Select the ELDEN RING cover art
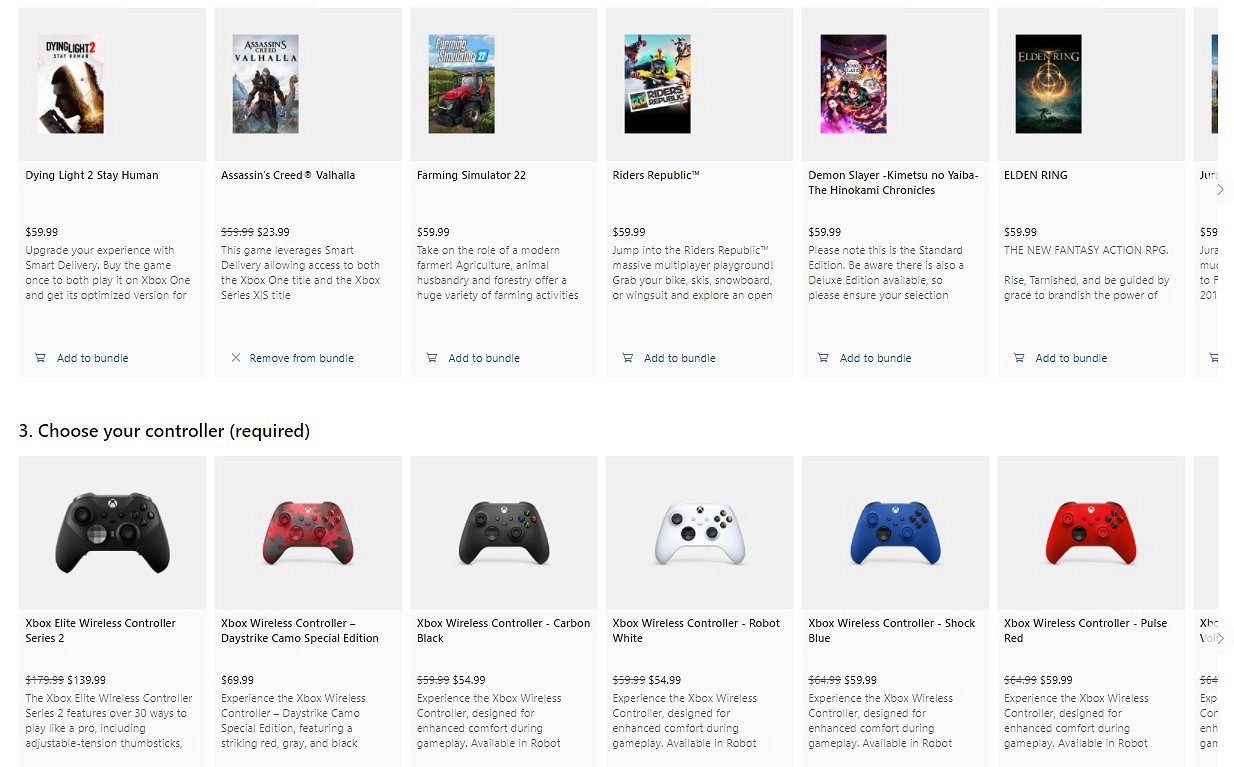The height and width of the screenshot is (767, 1234). pyautogui.click(x=1048, y=84)
